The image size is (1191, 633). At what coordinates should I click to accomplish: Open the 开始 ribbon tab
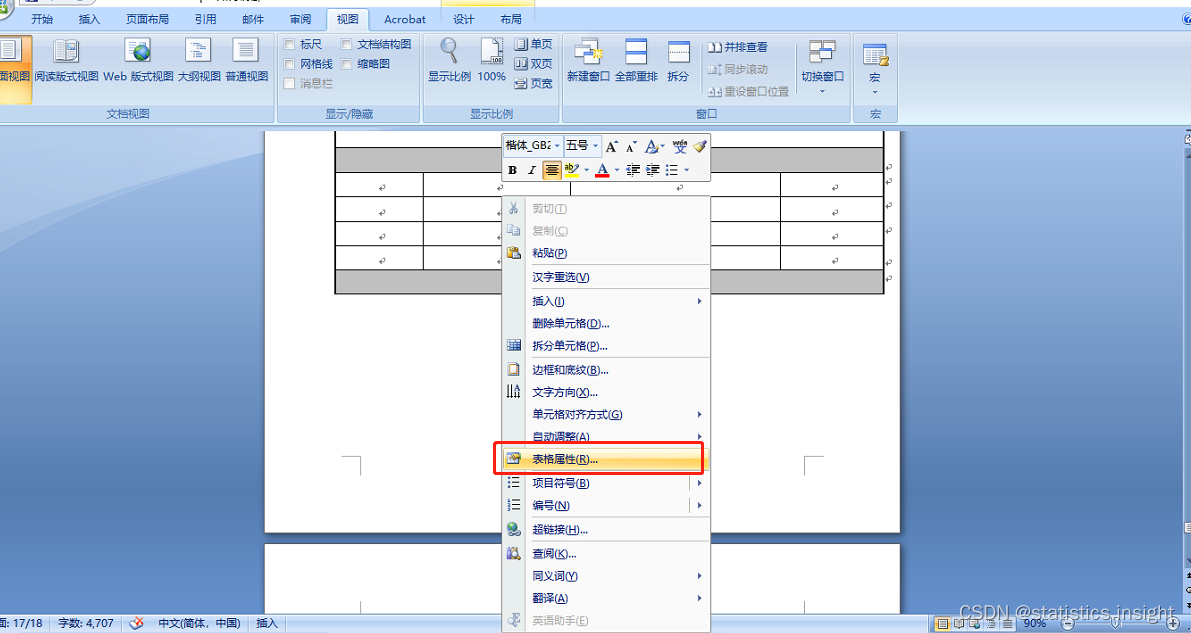tap(41, 19)
